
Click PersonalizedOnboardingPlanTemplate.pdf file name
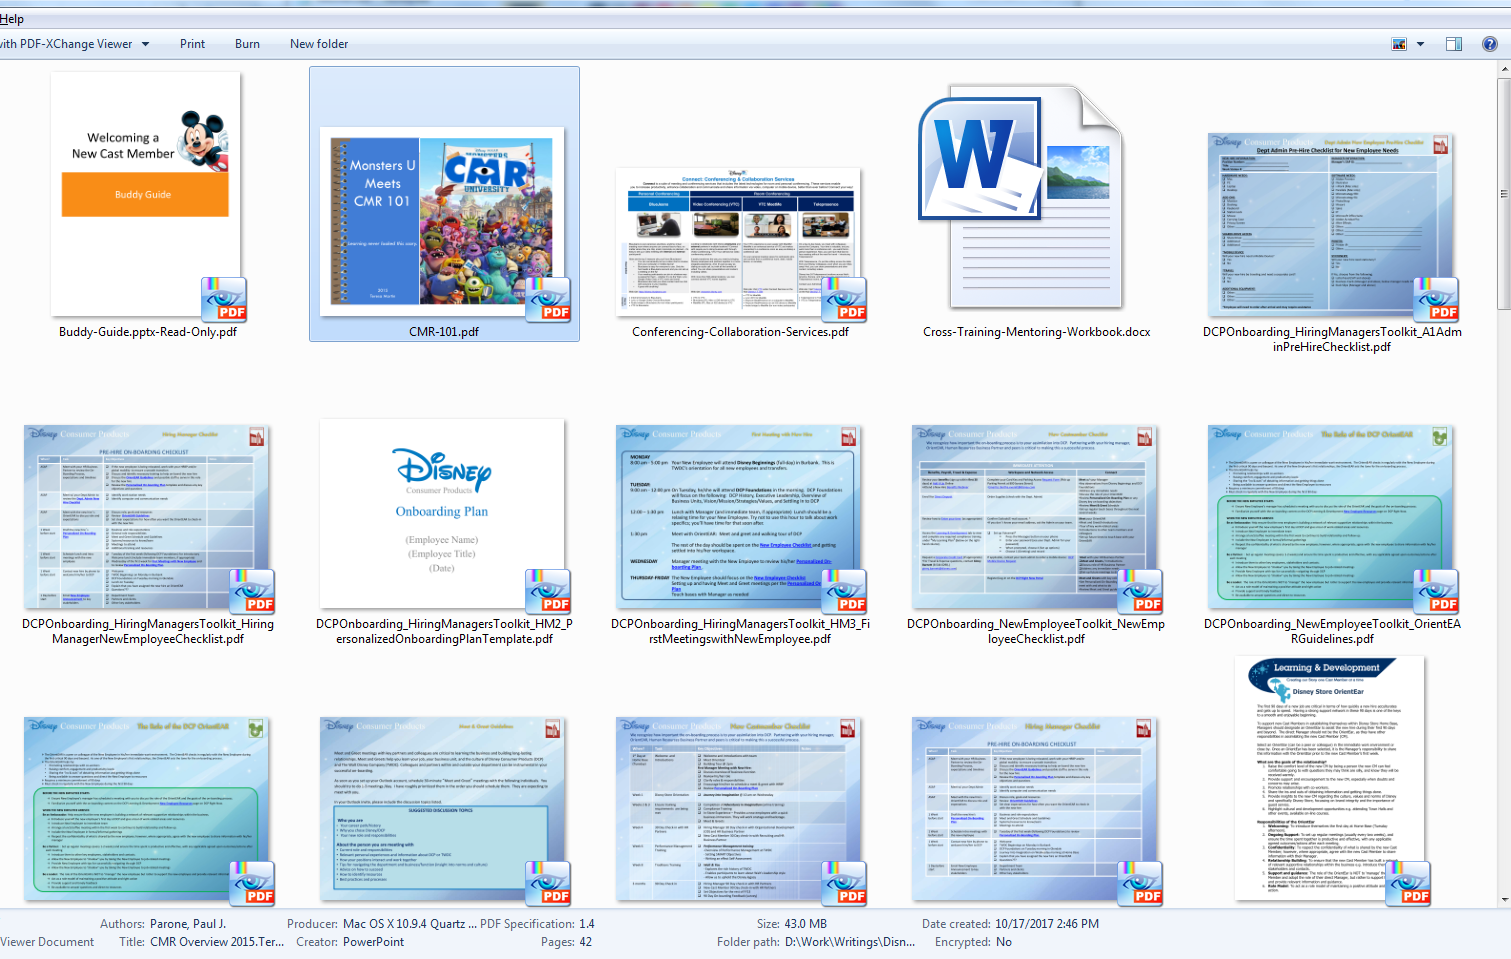pyautogui.click(x=444, y=631)
